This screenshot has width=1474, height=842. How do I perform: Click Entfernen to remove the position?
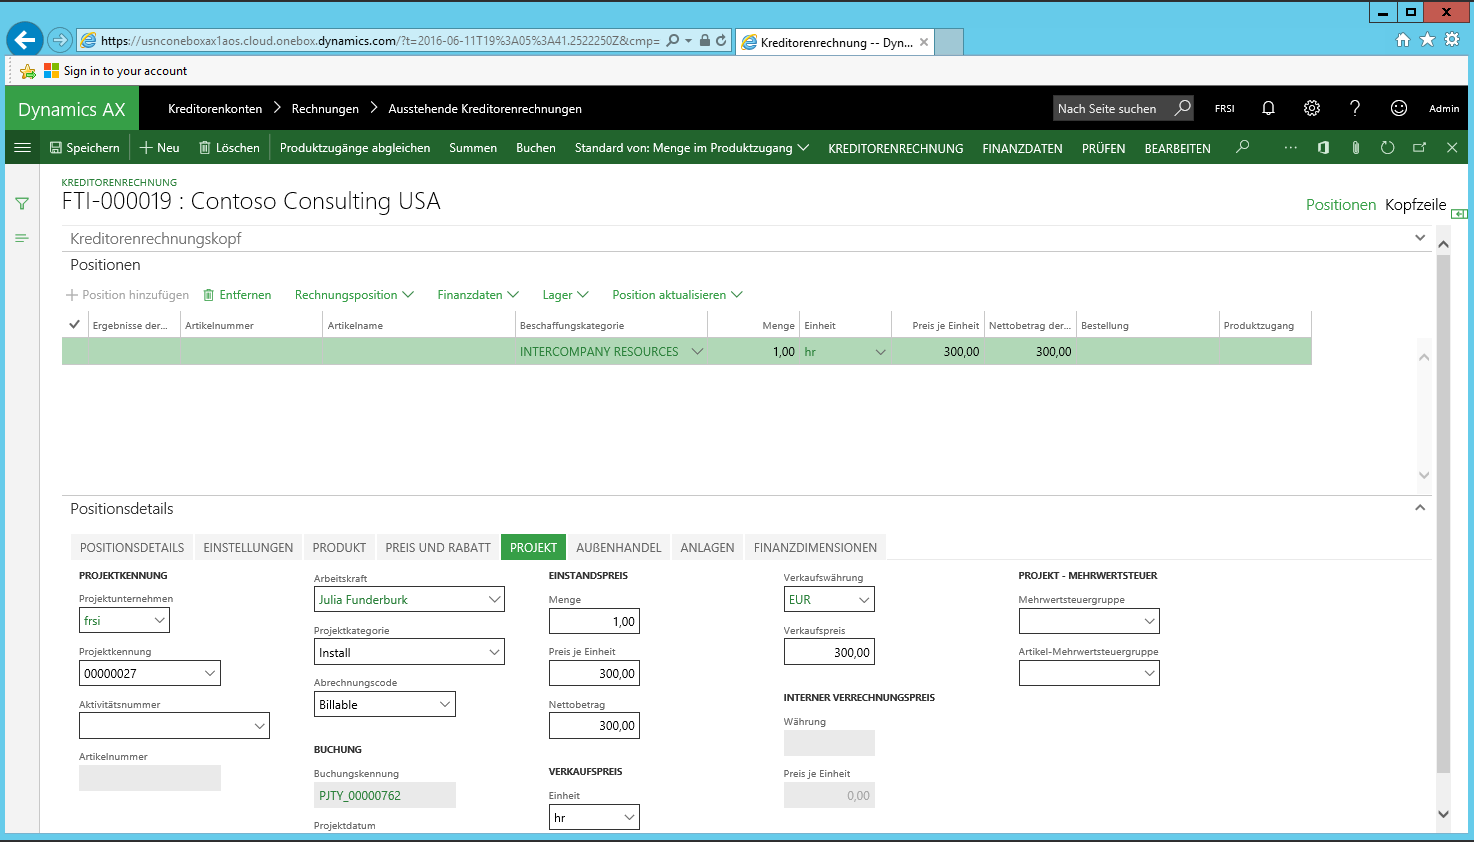(x=237, y=295)
